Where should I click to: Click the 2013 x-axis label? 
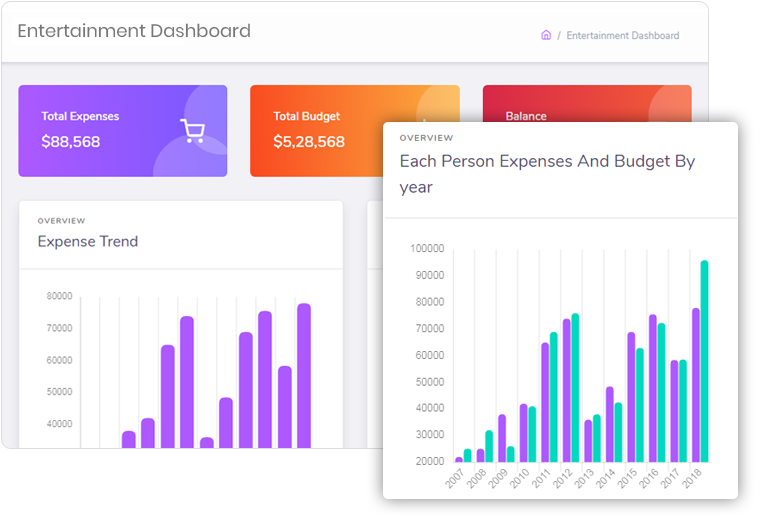point(584,478)
